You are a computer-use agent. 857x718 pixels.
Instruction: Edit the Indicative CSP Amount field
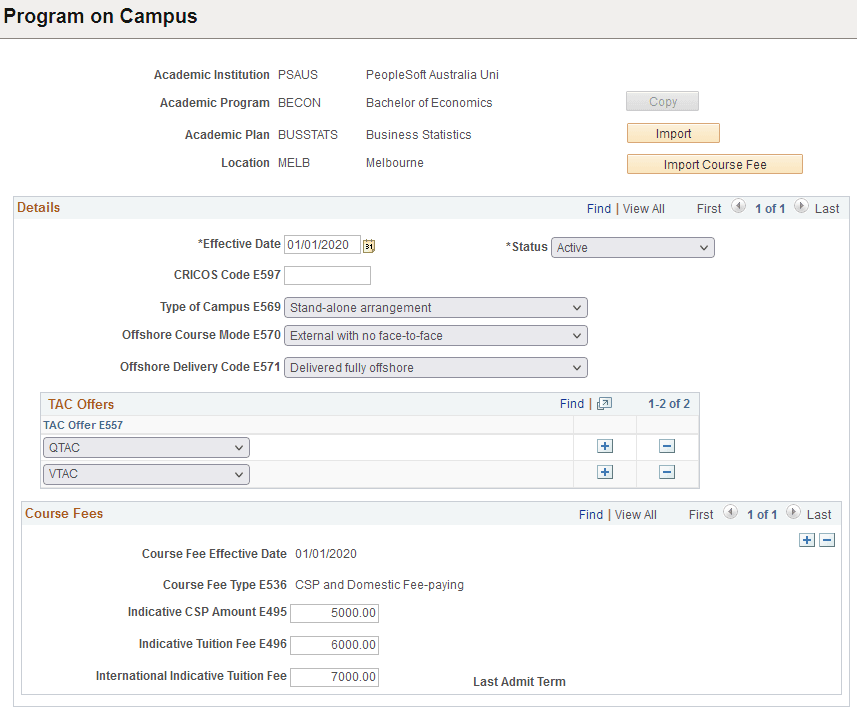pyautogui.click(x=334, y=613)
